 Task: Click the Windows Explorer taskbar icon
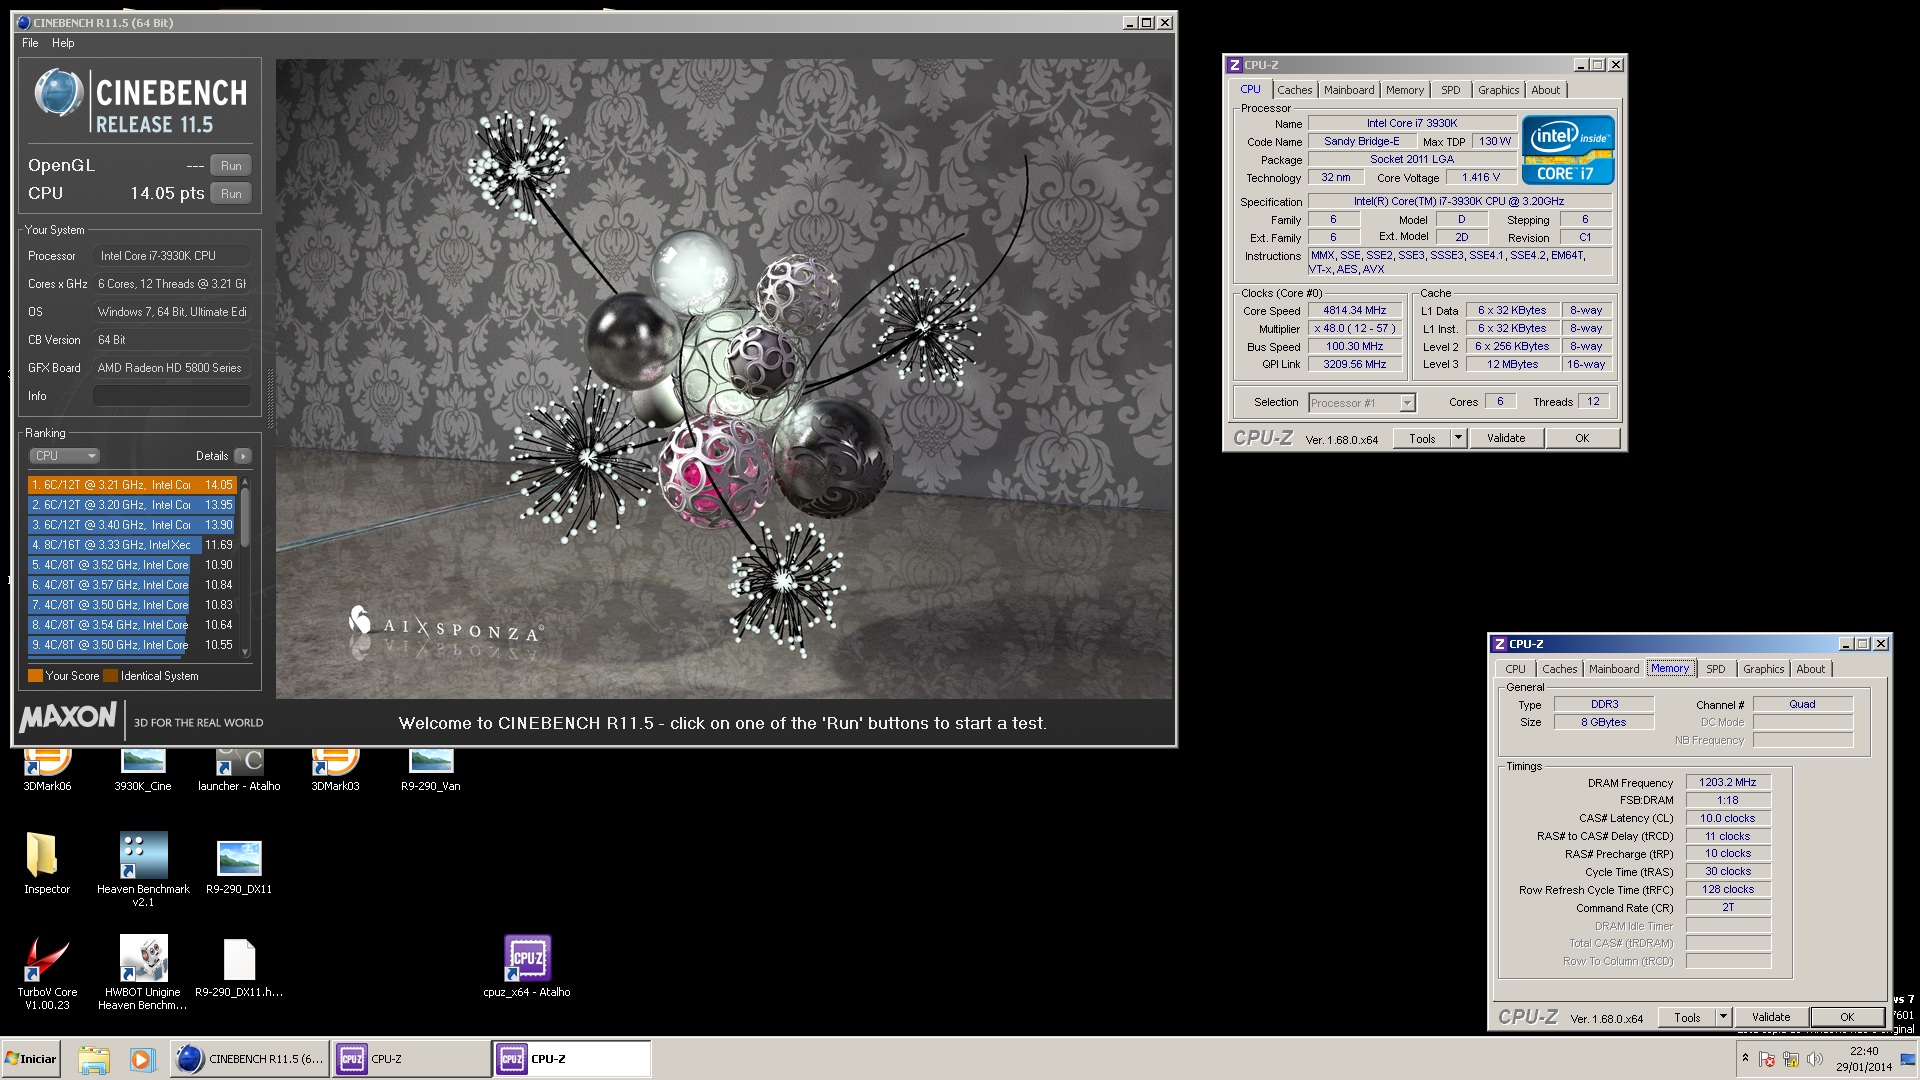point(94,1059)
